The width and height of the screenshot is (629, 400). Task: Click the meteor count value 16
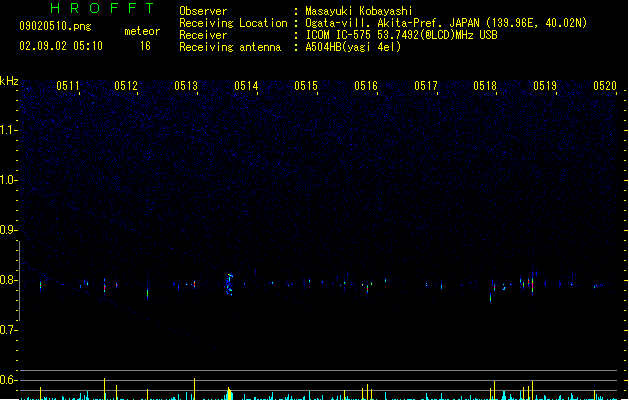[x=145, y=46]
